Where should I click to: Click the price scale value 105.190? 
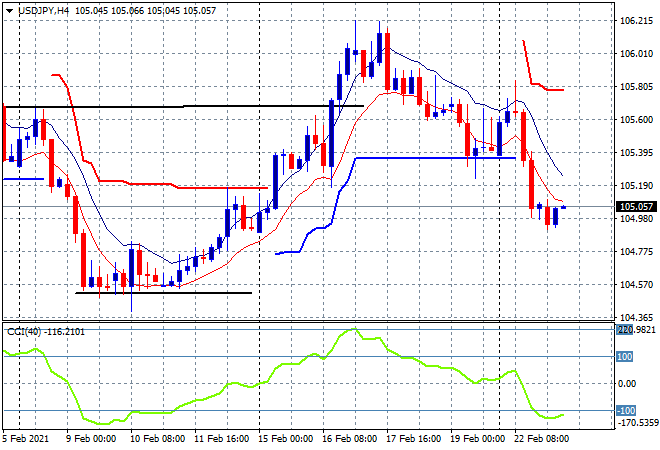click(636, 186)
